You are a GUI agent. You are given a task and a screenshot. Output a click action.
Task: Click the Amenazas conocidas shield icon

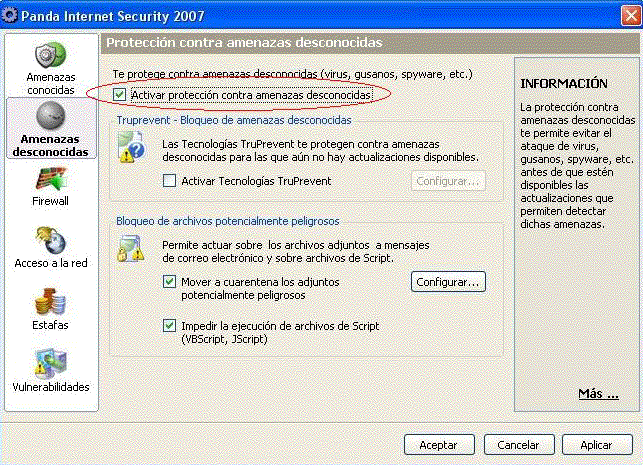pyautogui.click(x=50, y=56)
